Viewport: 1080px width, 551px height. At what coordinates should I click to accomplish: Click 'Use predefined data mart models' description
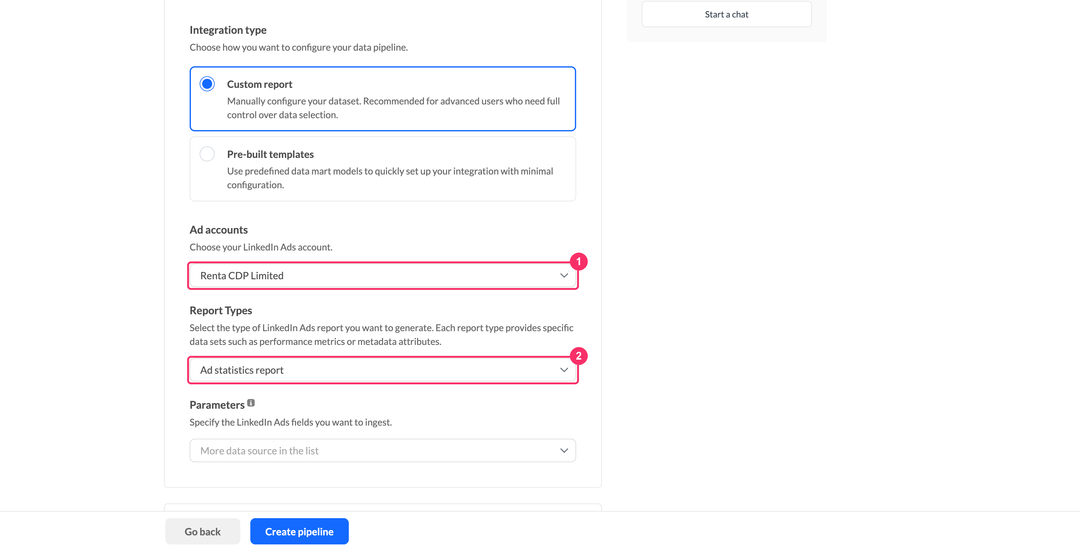391,178
